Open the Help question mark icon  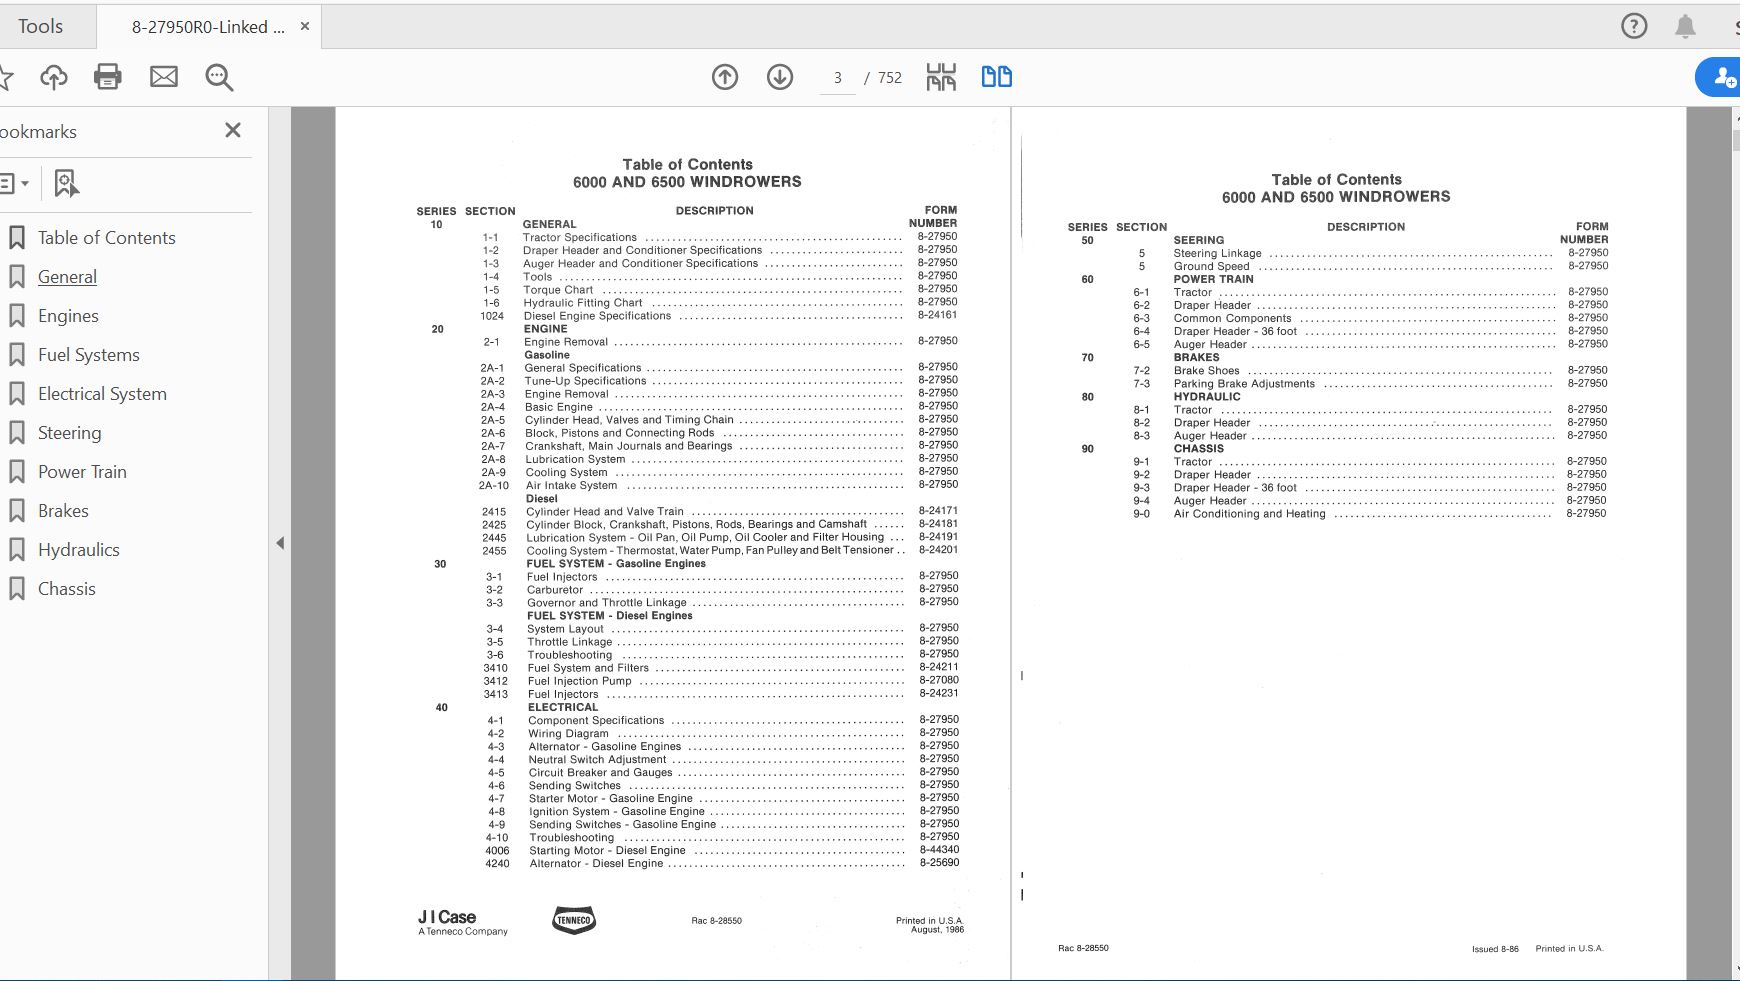(x=1634, y=26)
